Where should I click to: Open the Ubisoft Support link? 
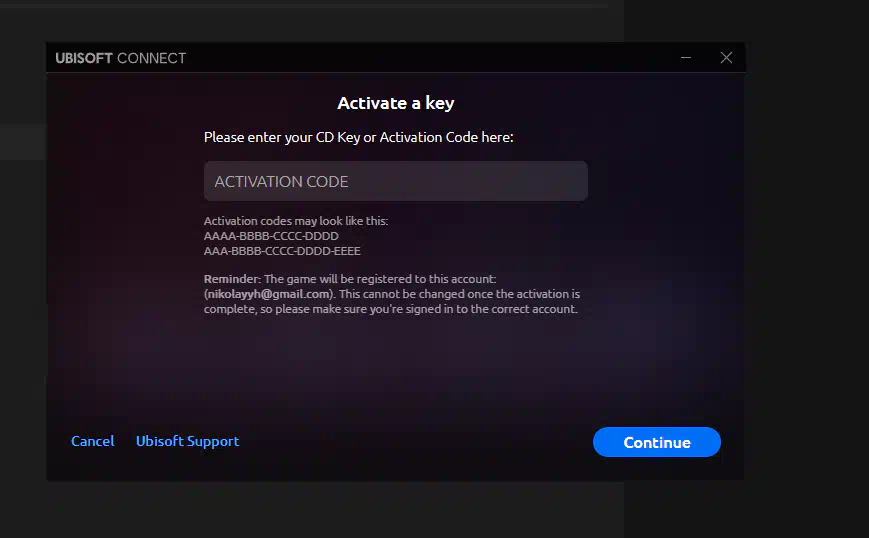click(x=187, y=441)
